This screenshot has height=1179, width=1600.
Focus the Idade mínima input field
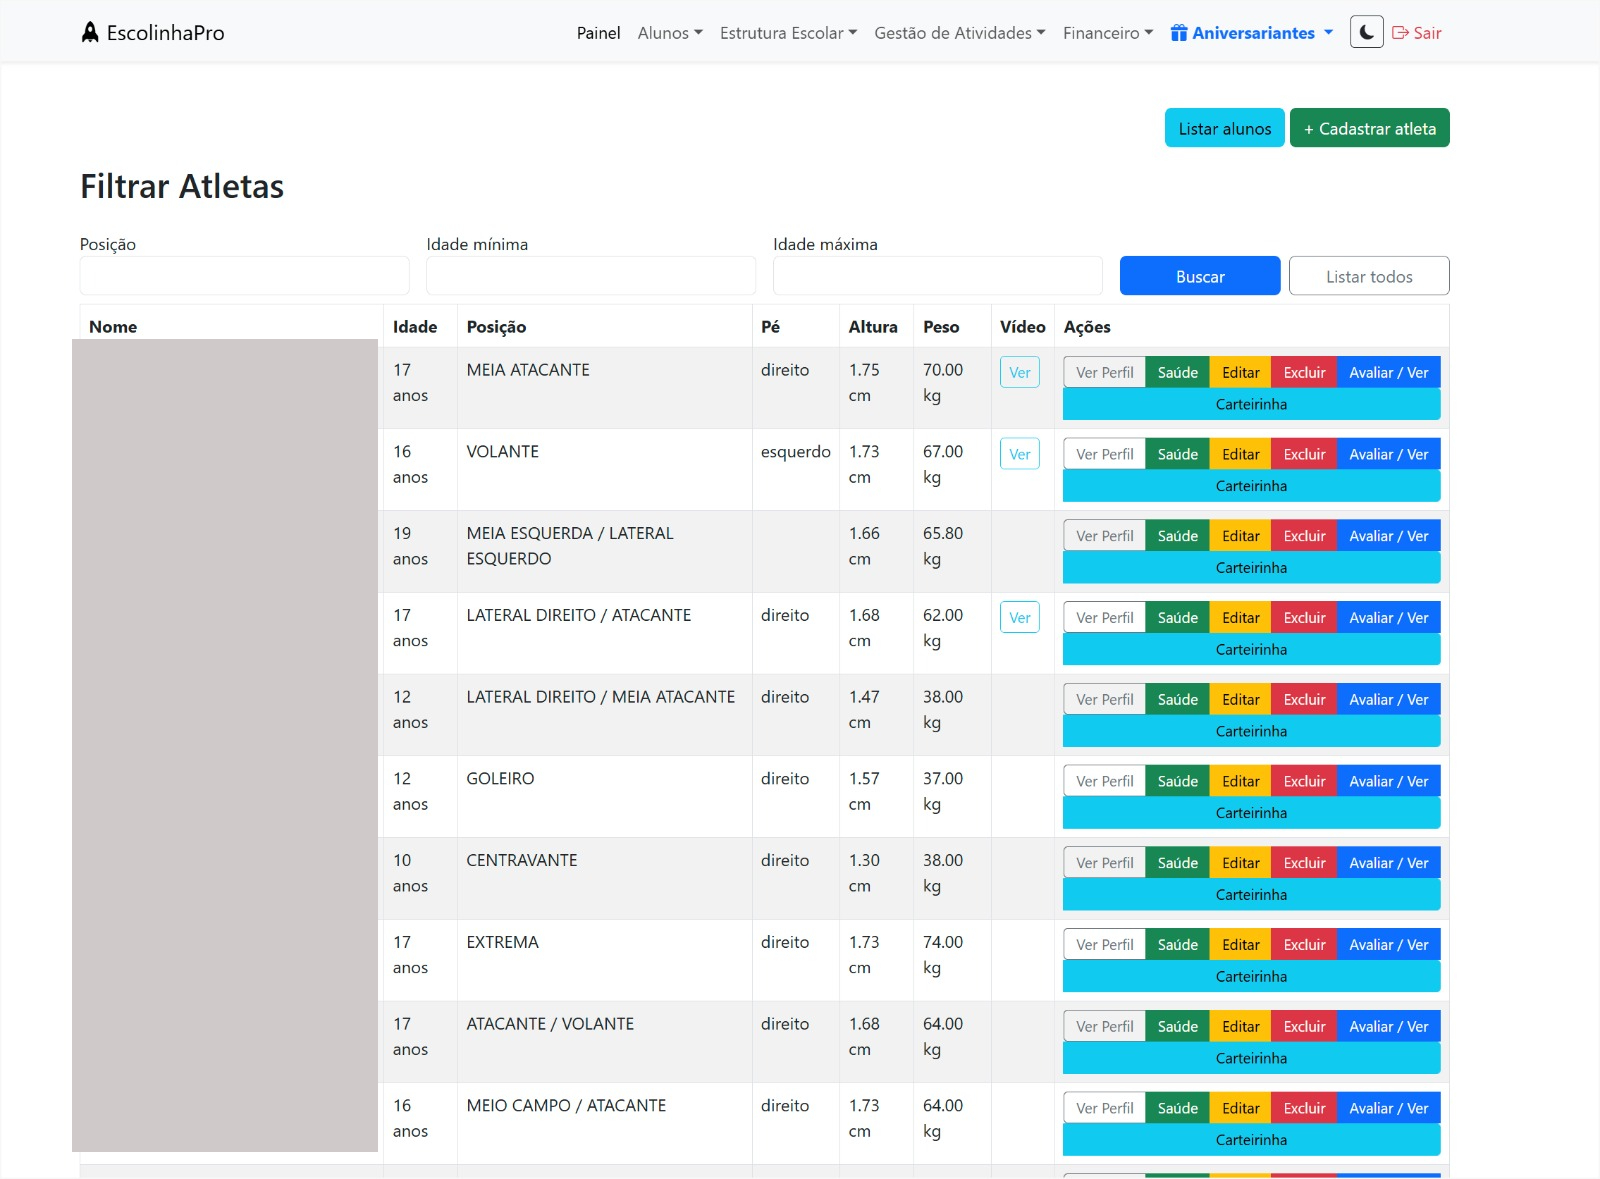(x=590, y=276)
